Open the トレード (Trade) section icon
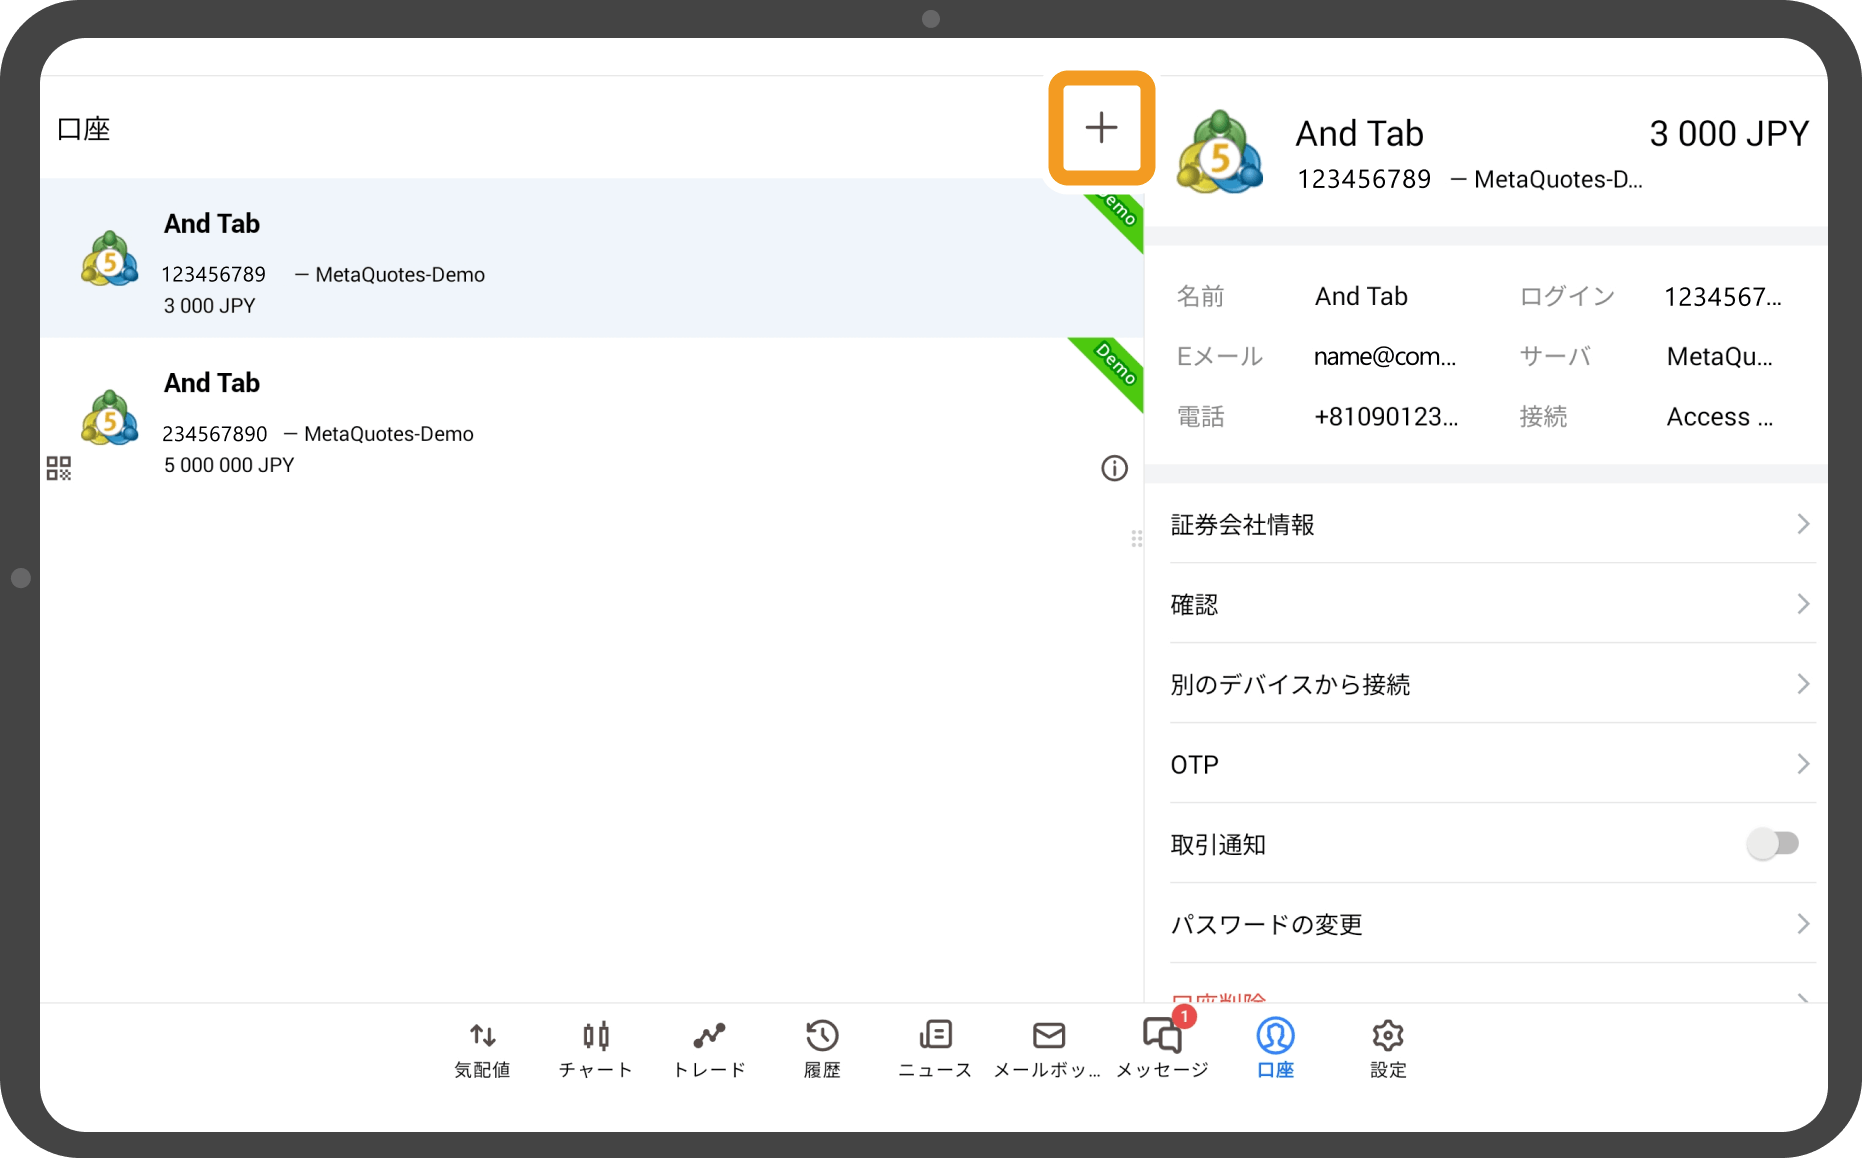This screenshot has height=1158, width=1862. tap(708, 1046)
